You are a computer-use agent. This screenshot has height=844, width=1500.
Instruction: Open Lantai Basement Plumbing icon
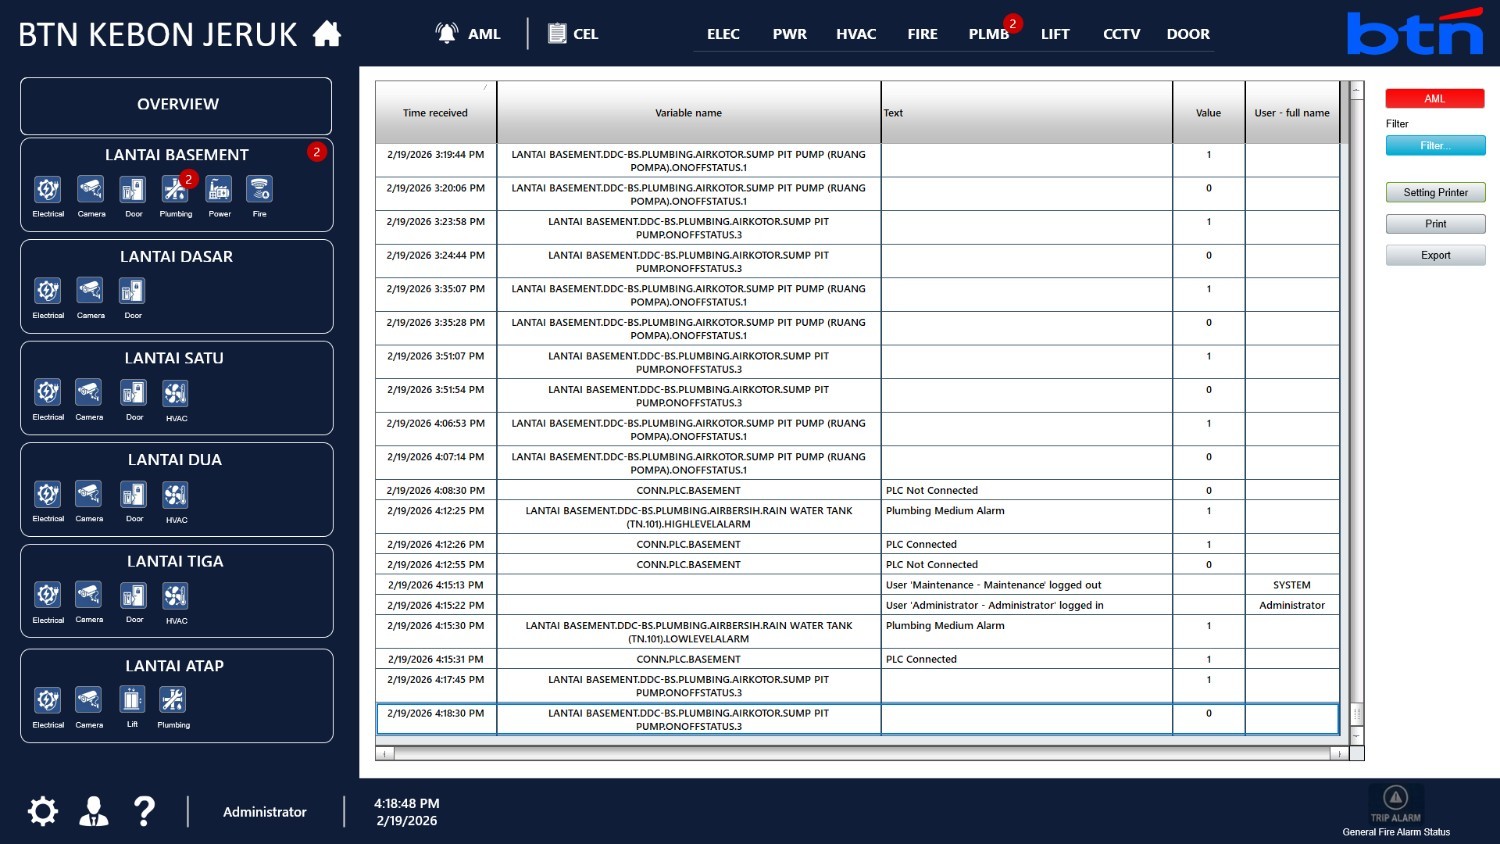coord(175,189)
